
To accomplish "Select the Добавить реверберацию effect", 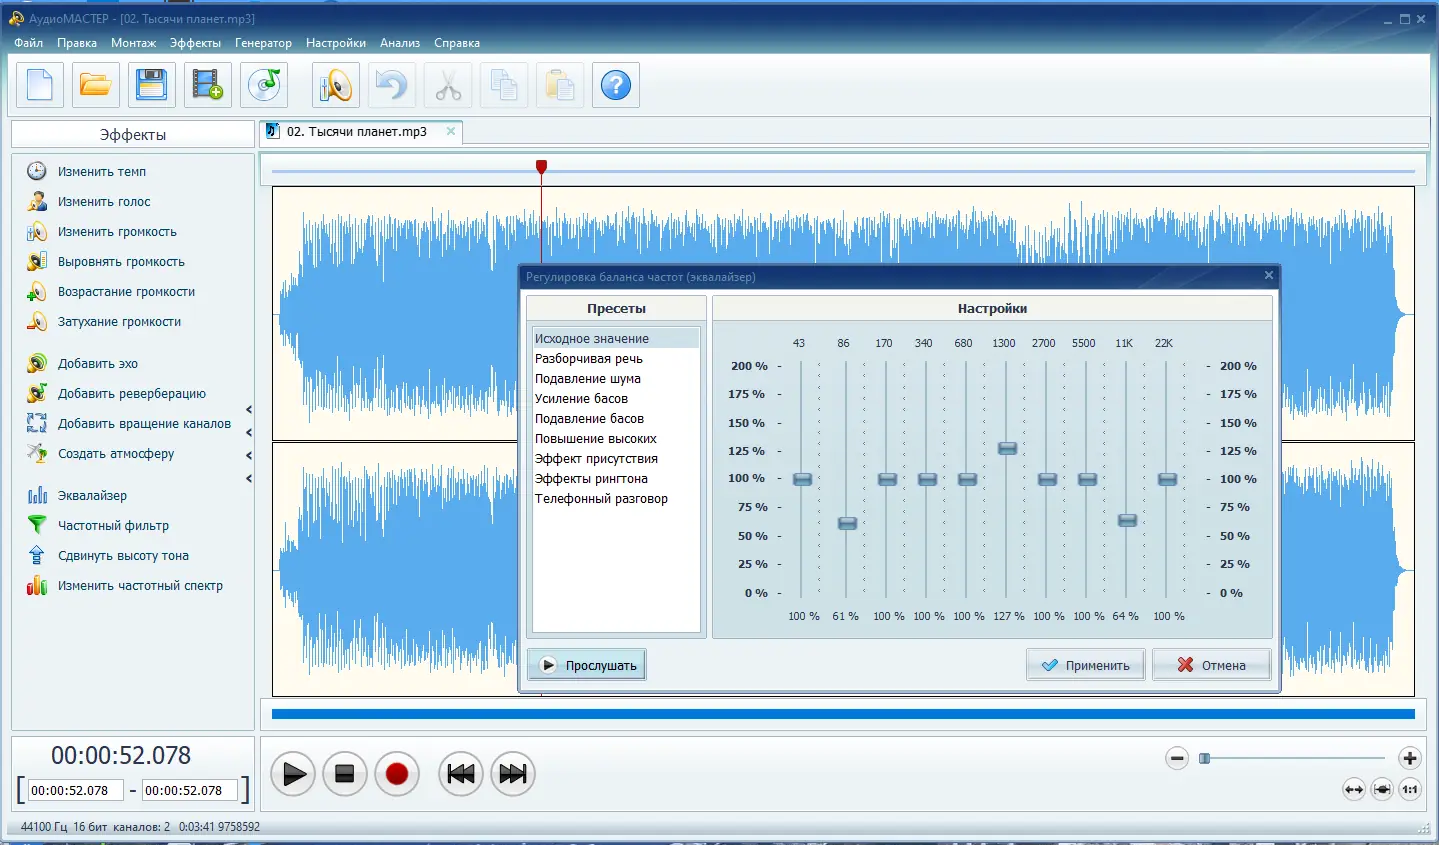I will tap(132, 394).
